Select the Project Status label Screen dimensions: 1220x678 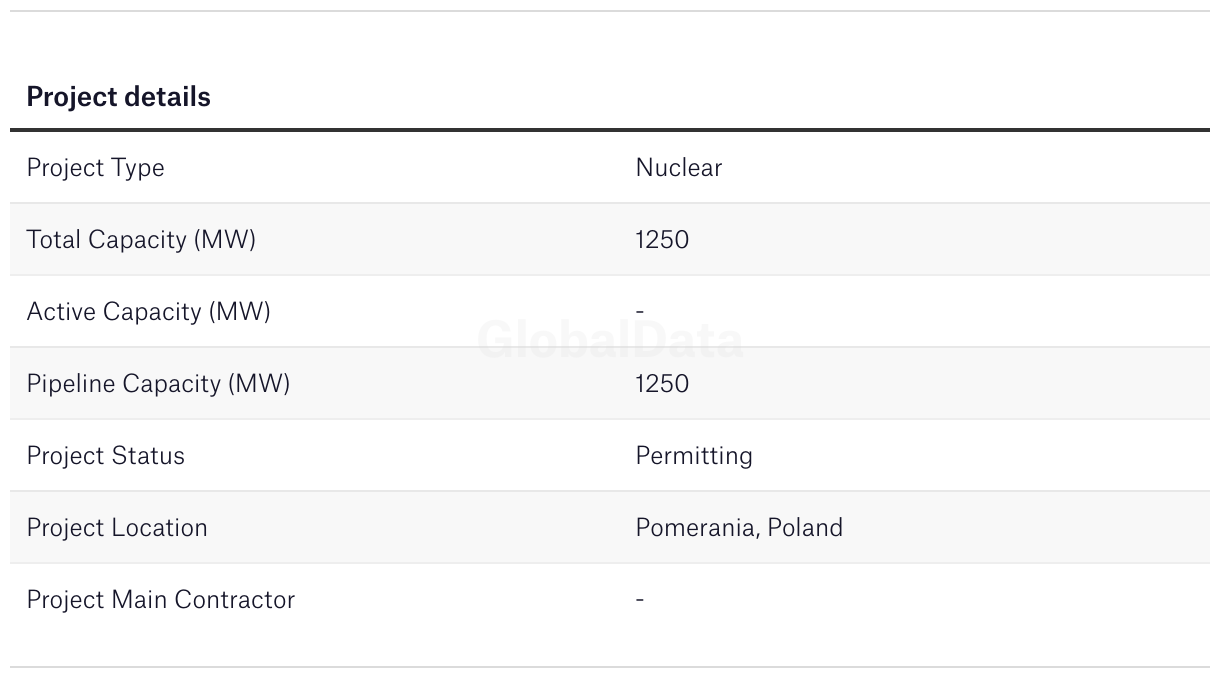pos(105,456)
